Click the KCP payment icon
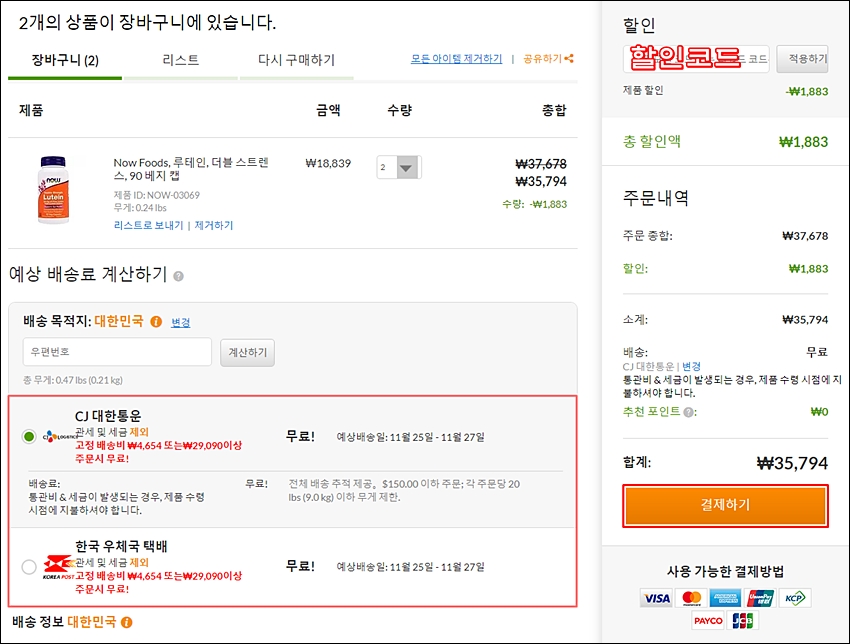 [x=795, y=598]
